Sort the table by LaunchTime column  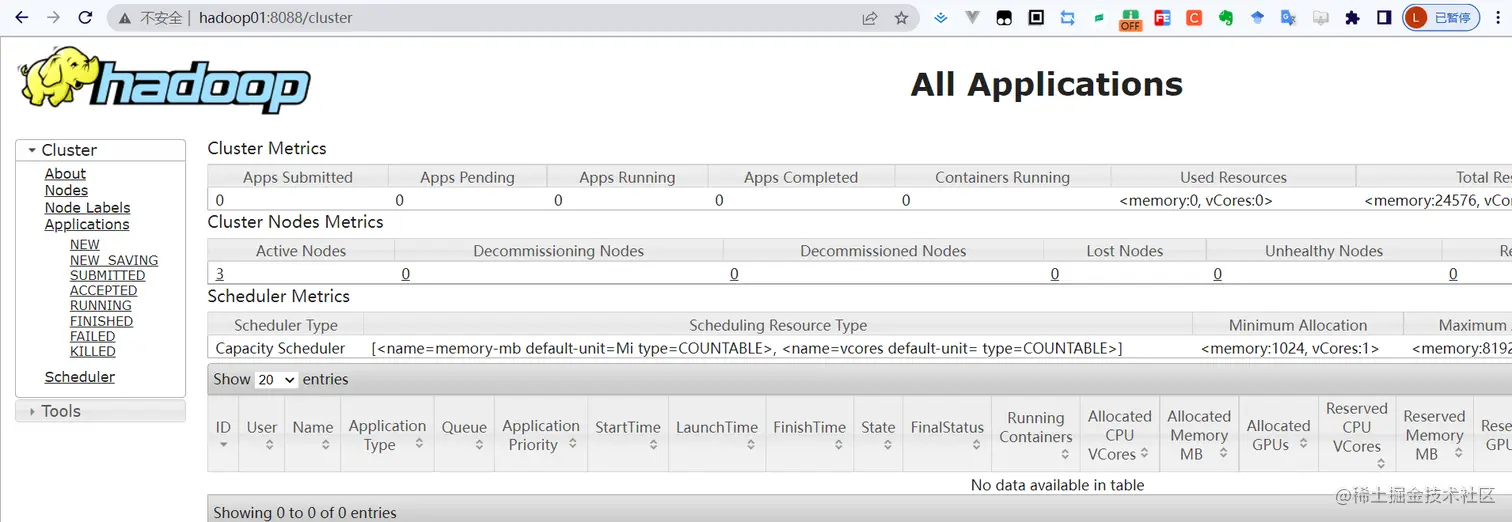pyautogui.click(x=717, y=434)
